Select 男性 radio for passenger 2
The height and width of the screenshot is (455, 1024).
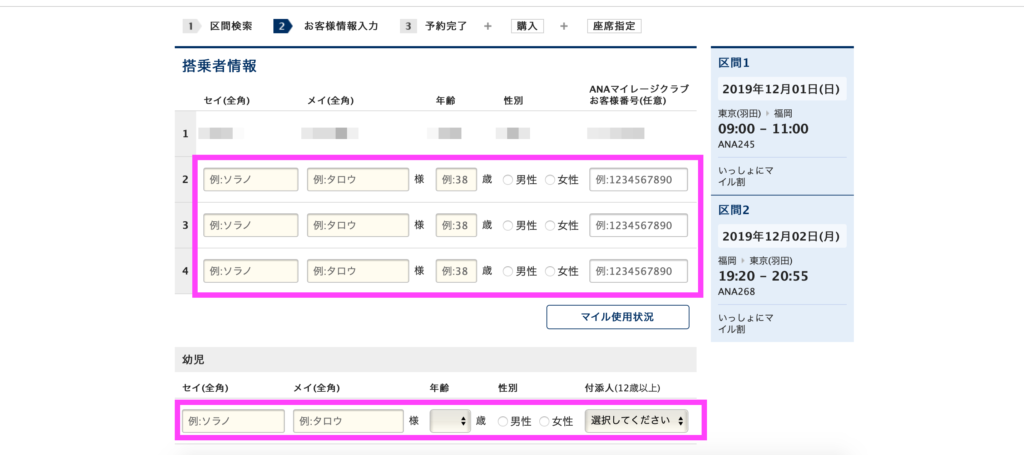pos(507,180)
